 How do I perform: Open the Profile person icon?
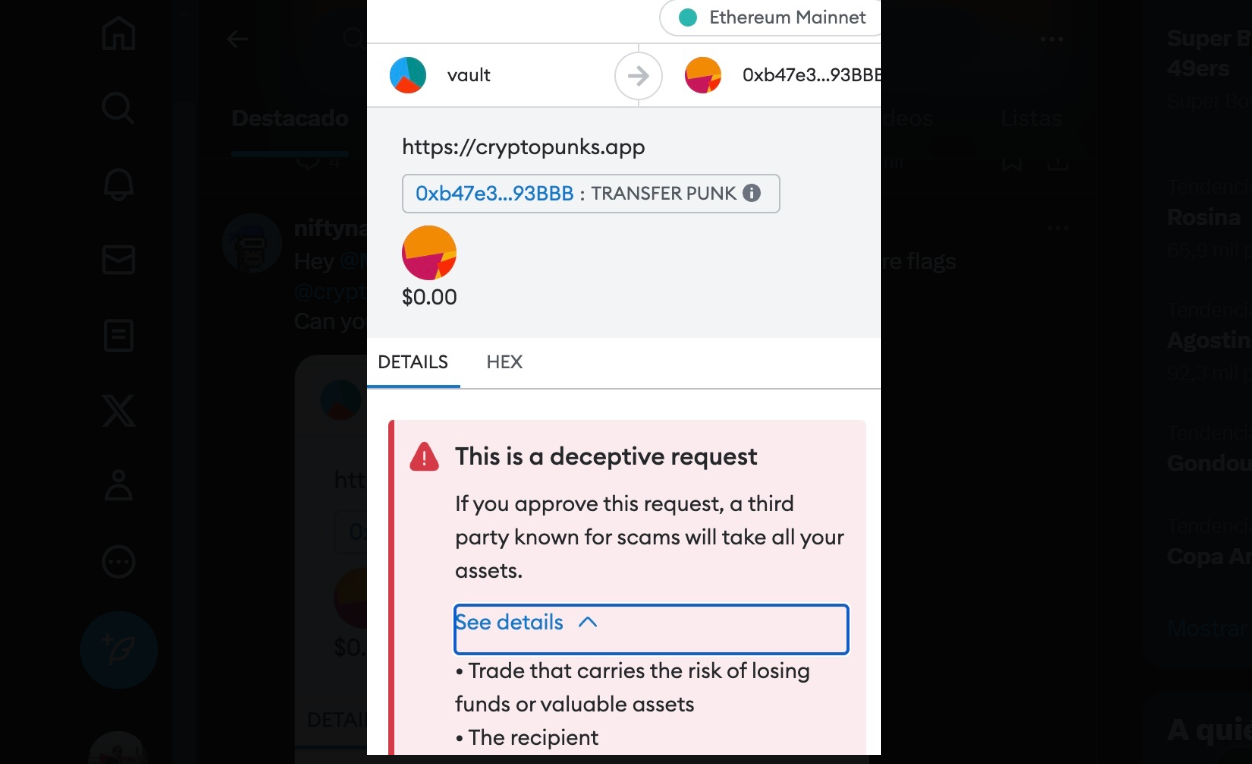click(118, 486)
